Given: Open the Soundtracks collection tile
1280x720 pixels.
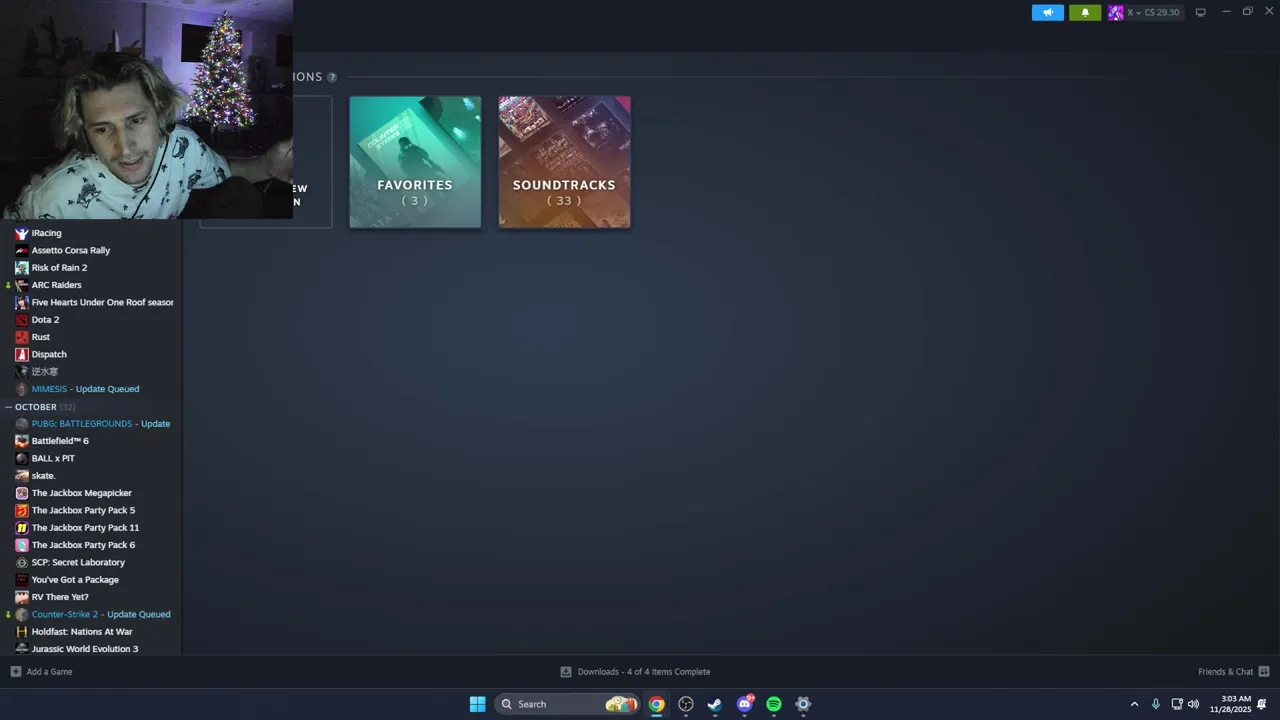Looking at the screenshot, I should point(564,162).
